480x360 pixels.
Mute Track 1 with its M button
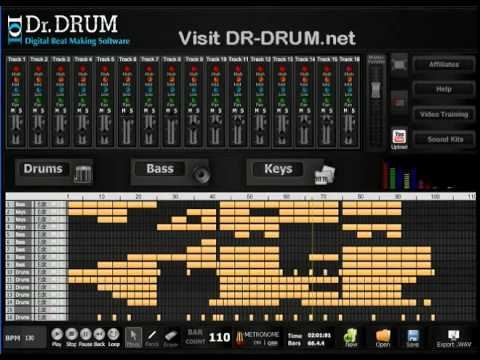[x=13, y=110]
